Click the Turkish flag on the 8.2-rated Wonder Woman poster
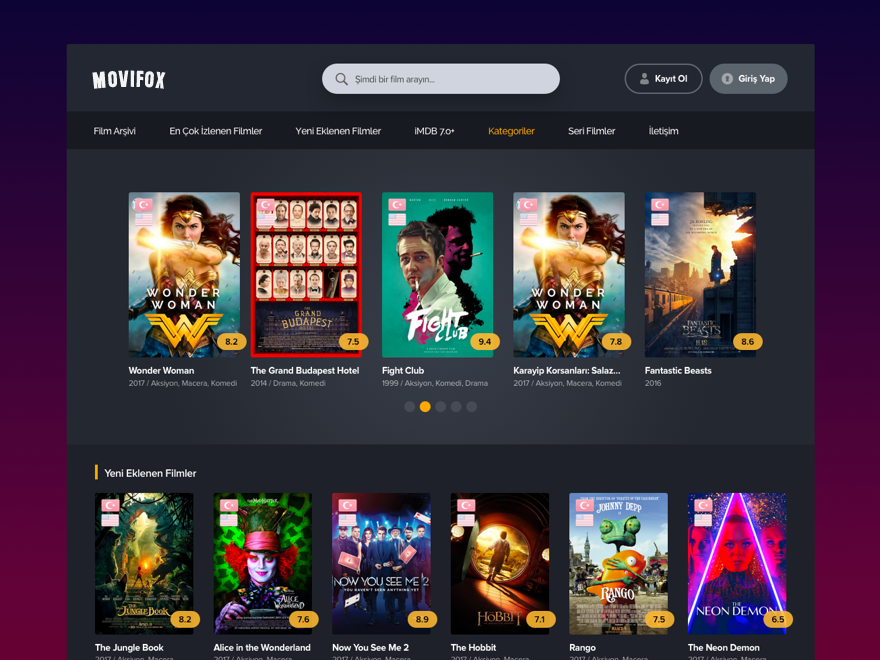Viewport: 880px width, 660px height. pyautogui.click(x=144, y=205)
